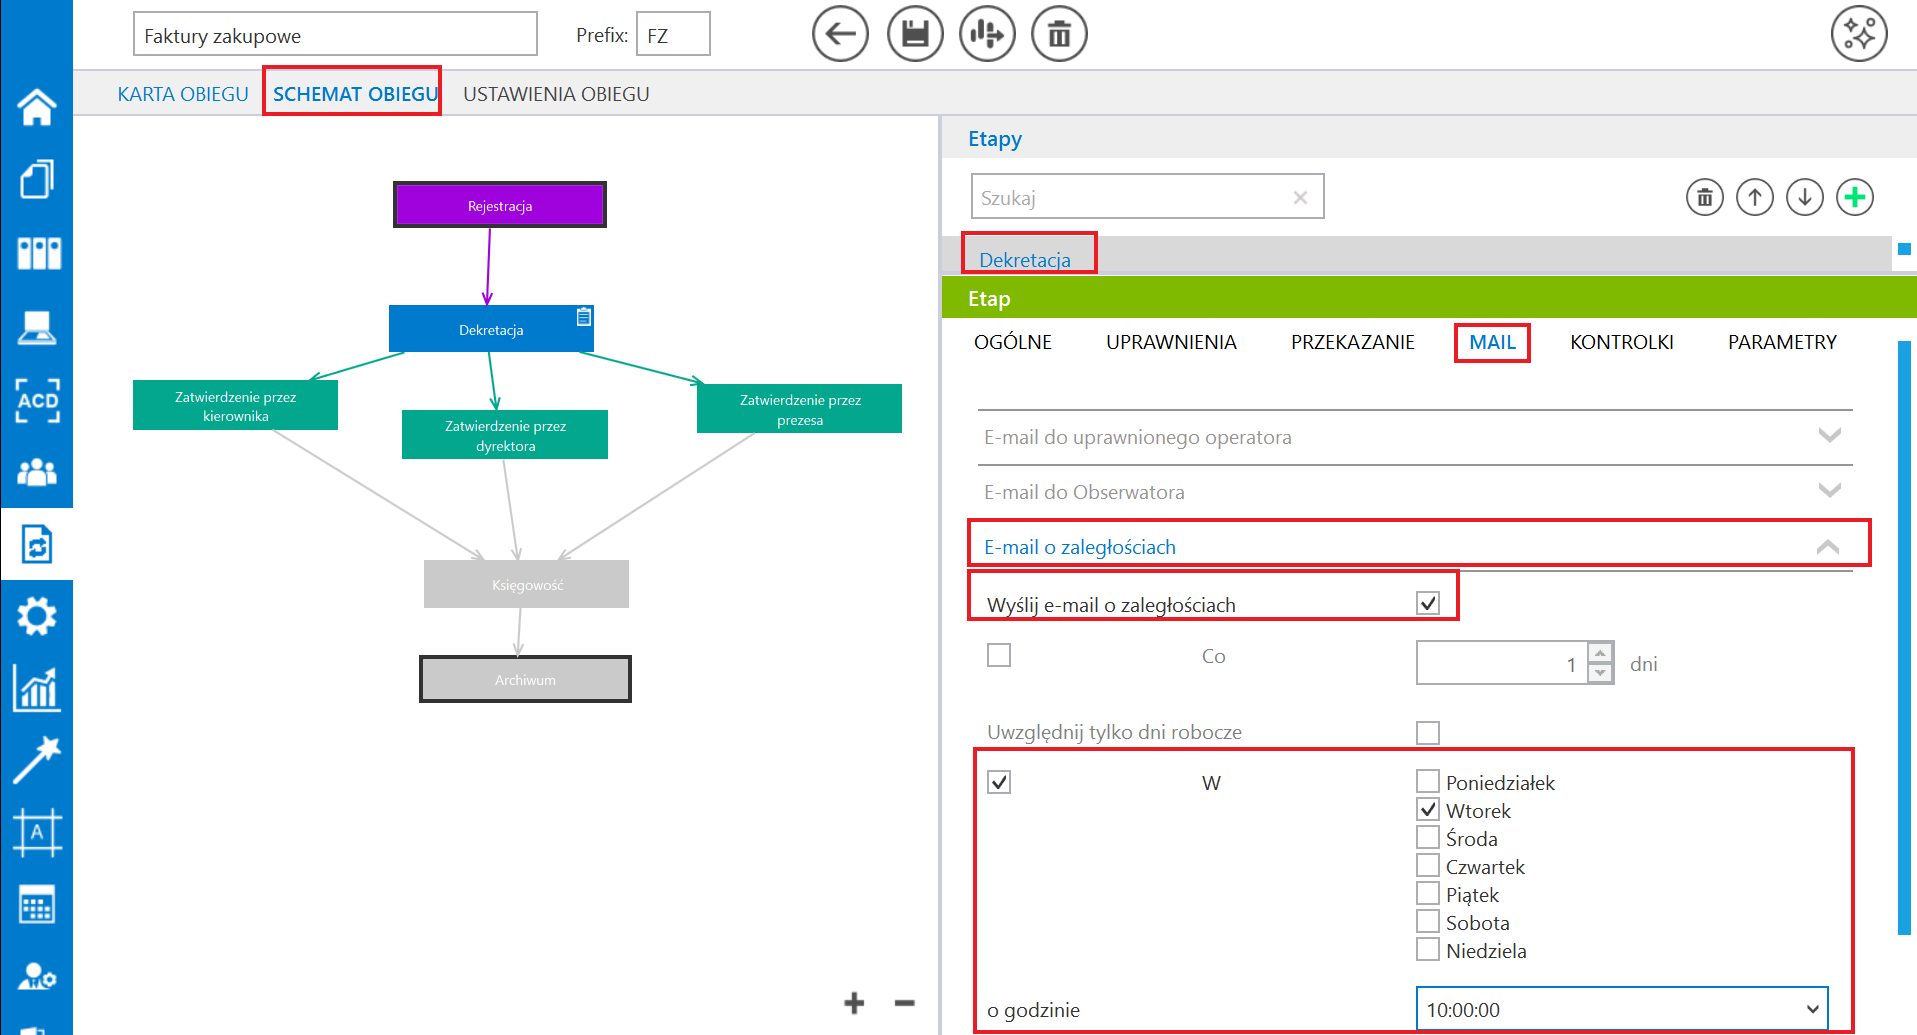This screenshot has height=1035, width=1917.
Task: Clear the Szukaj search field
Action: [x=1300, y=197]
